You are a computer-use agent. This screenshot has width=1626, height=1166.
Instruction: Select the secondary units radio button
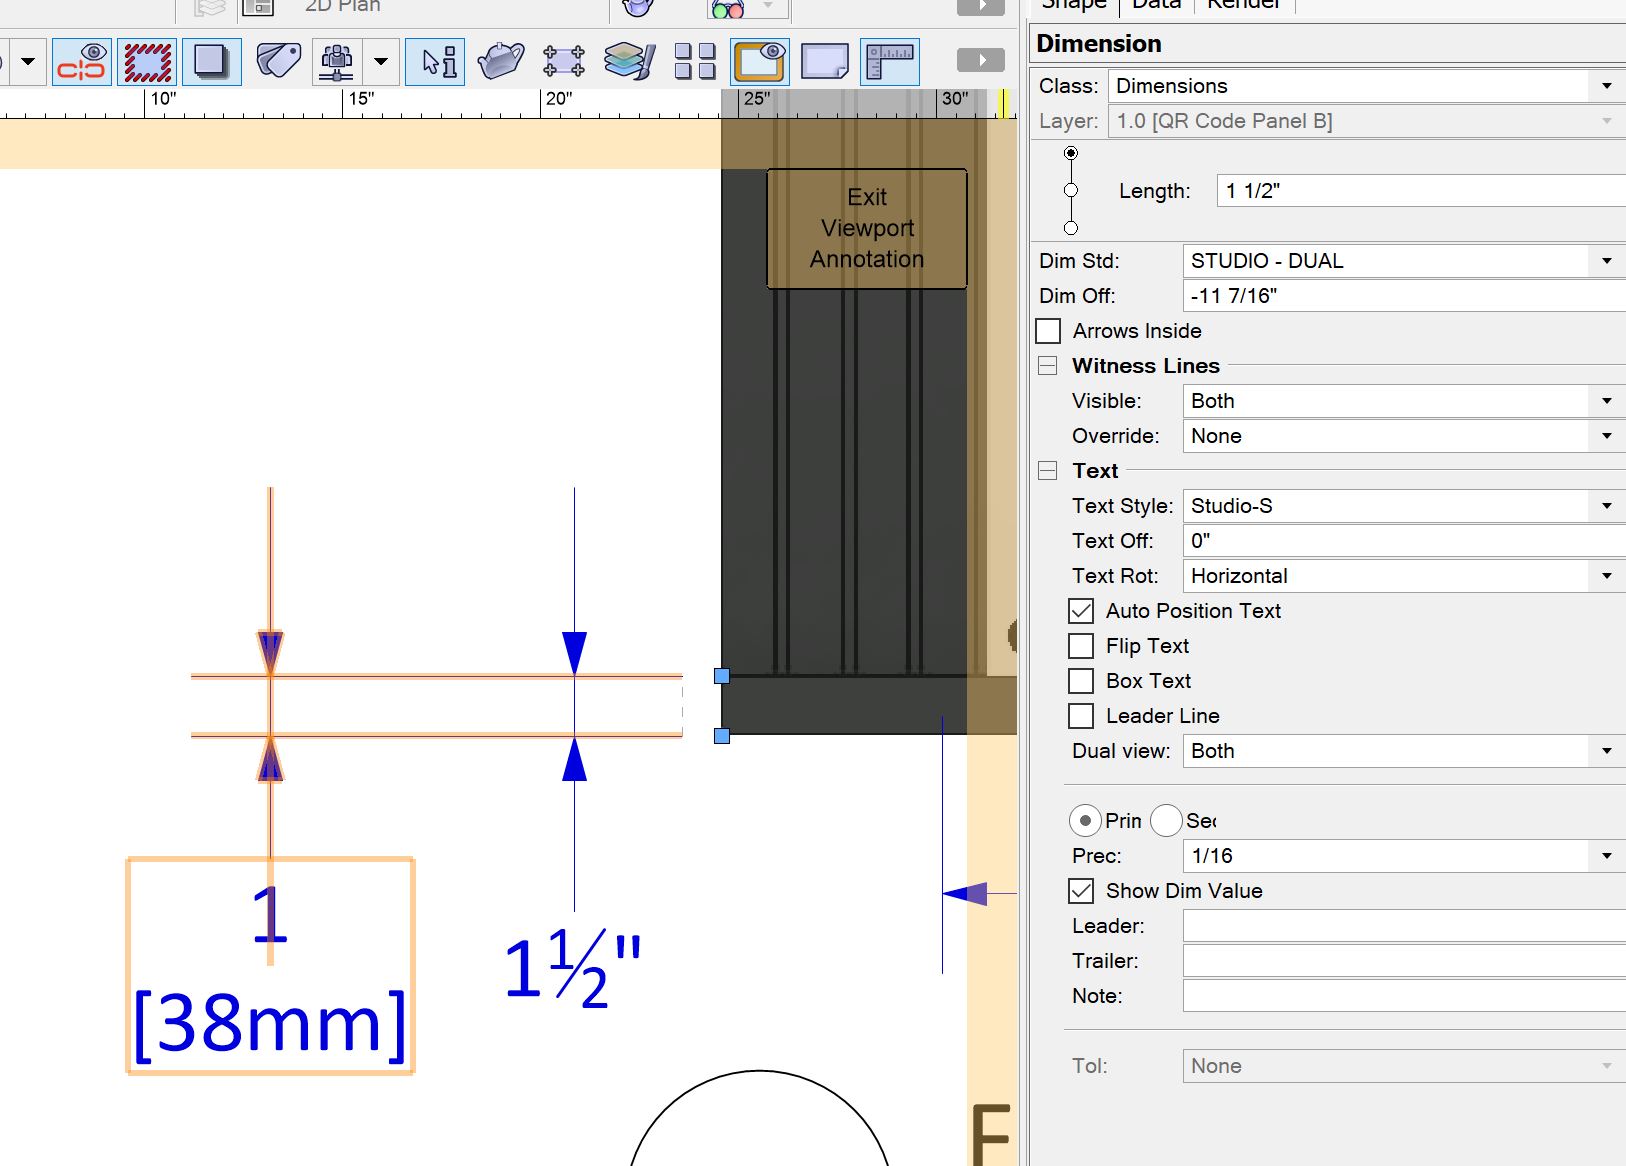[x=1166, y=821]
